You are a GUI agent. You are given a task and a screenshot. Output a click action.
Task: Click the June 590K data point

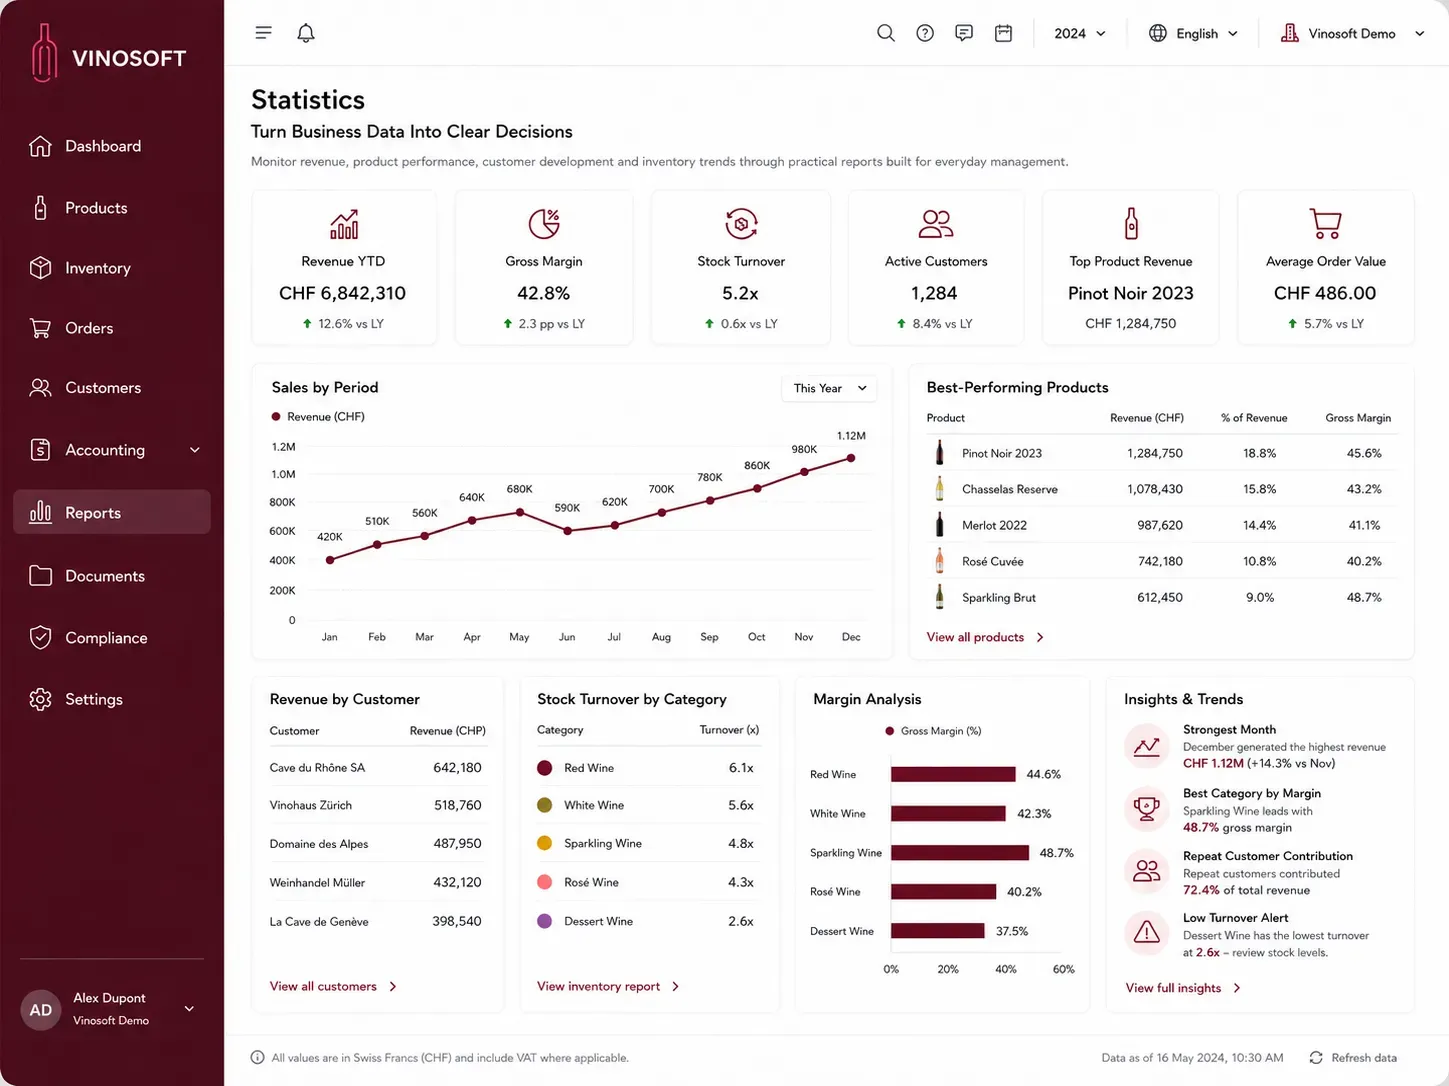[567, 531]
